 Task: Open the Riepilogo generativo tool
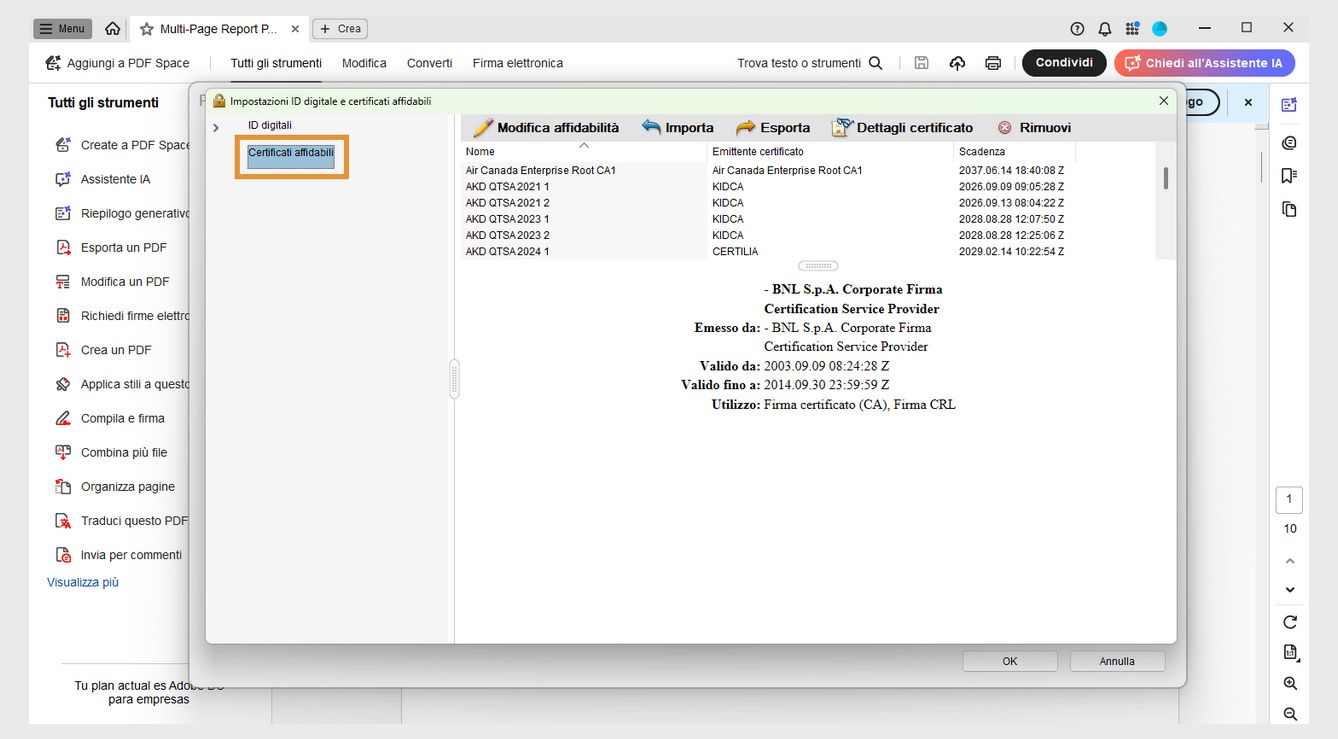pos(122,213)
